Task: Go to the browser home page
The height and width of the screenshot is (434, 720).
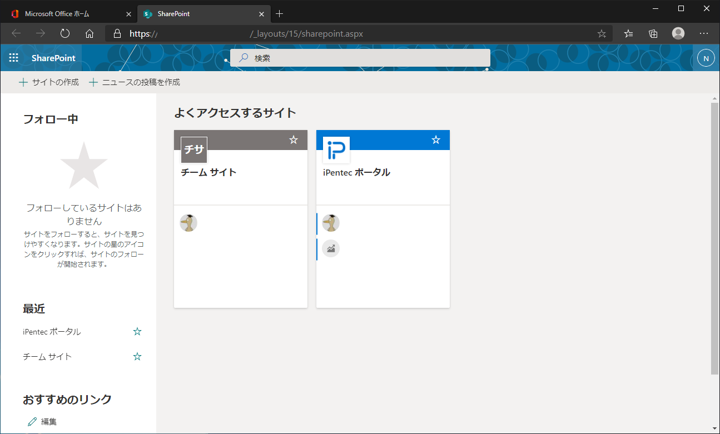Action: [x=90, y=34]
